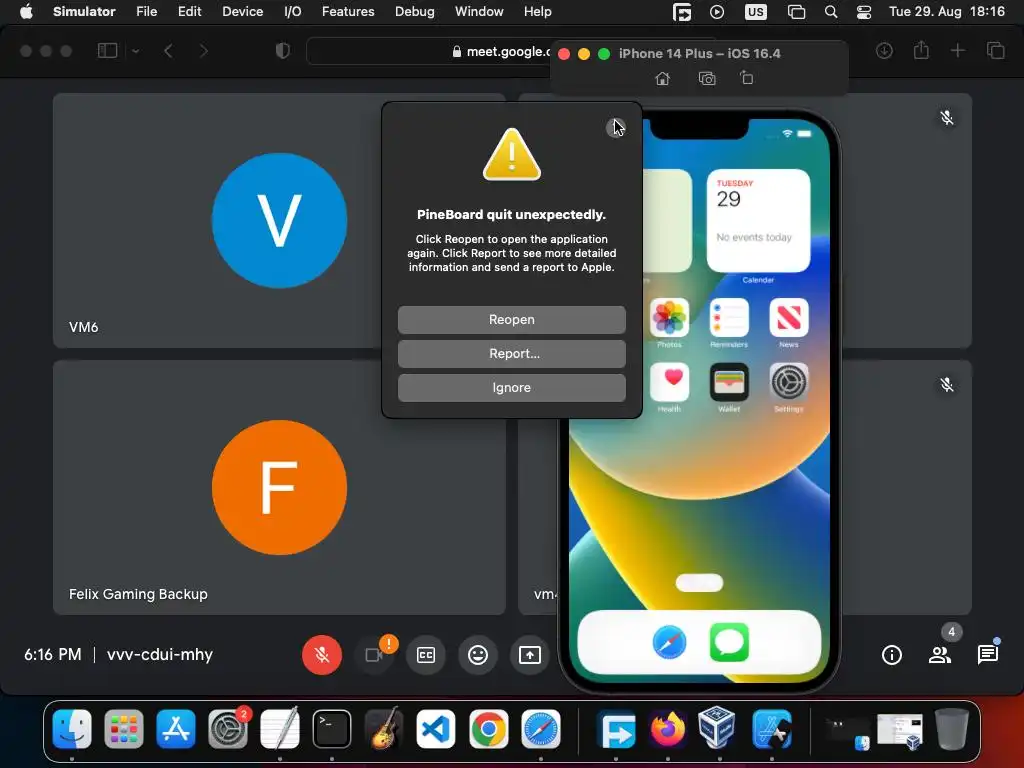Show Safari tab overview icon
Viewport: 1024px width, 768px height.
995,50
